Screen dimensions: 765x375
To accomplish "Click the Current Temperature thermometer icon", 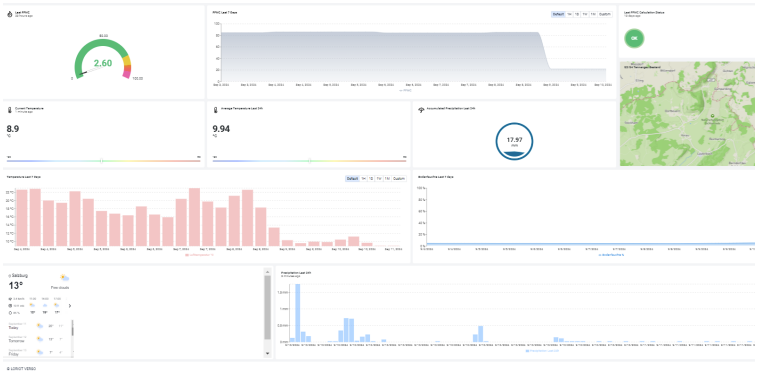I will pyautogui.click(x=10, y=110).
